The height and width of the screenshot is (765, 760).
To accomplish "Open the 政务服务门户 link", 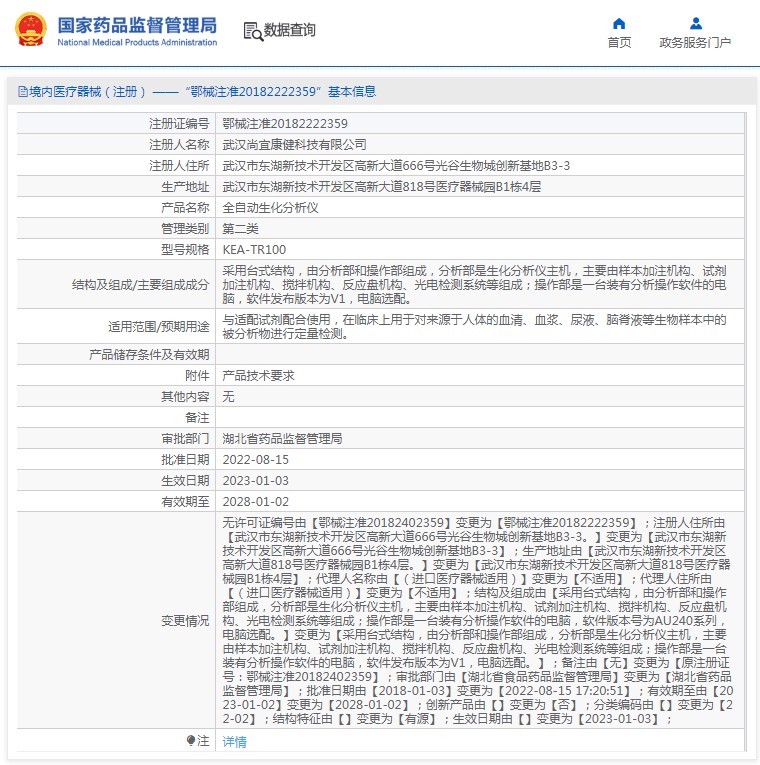I will pyautogui.click(x=695, y=43).
